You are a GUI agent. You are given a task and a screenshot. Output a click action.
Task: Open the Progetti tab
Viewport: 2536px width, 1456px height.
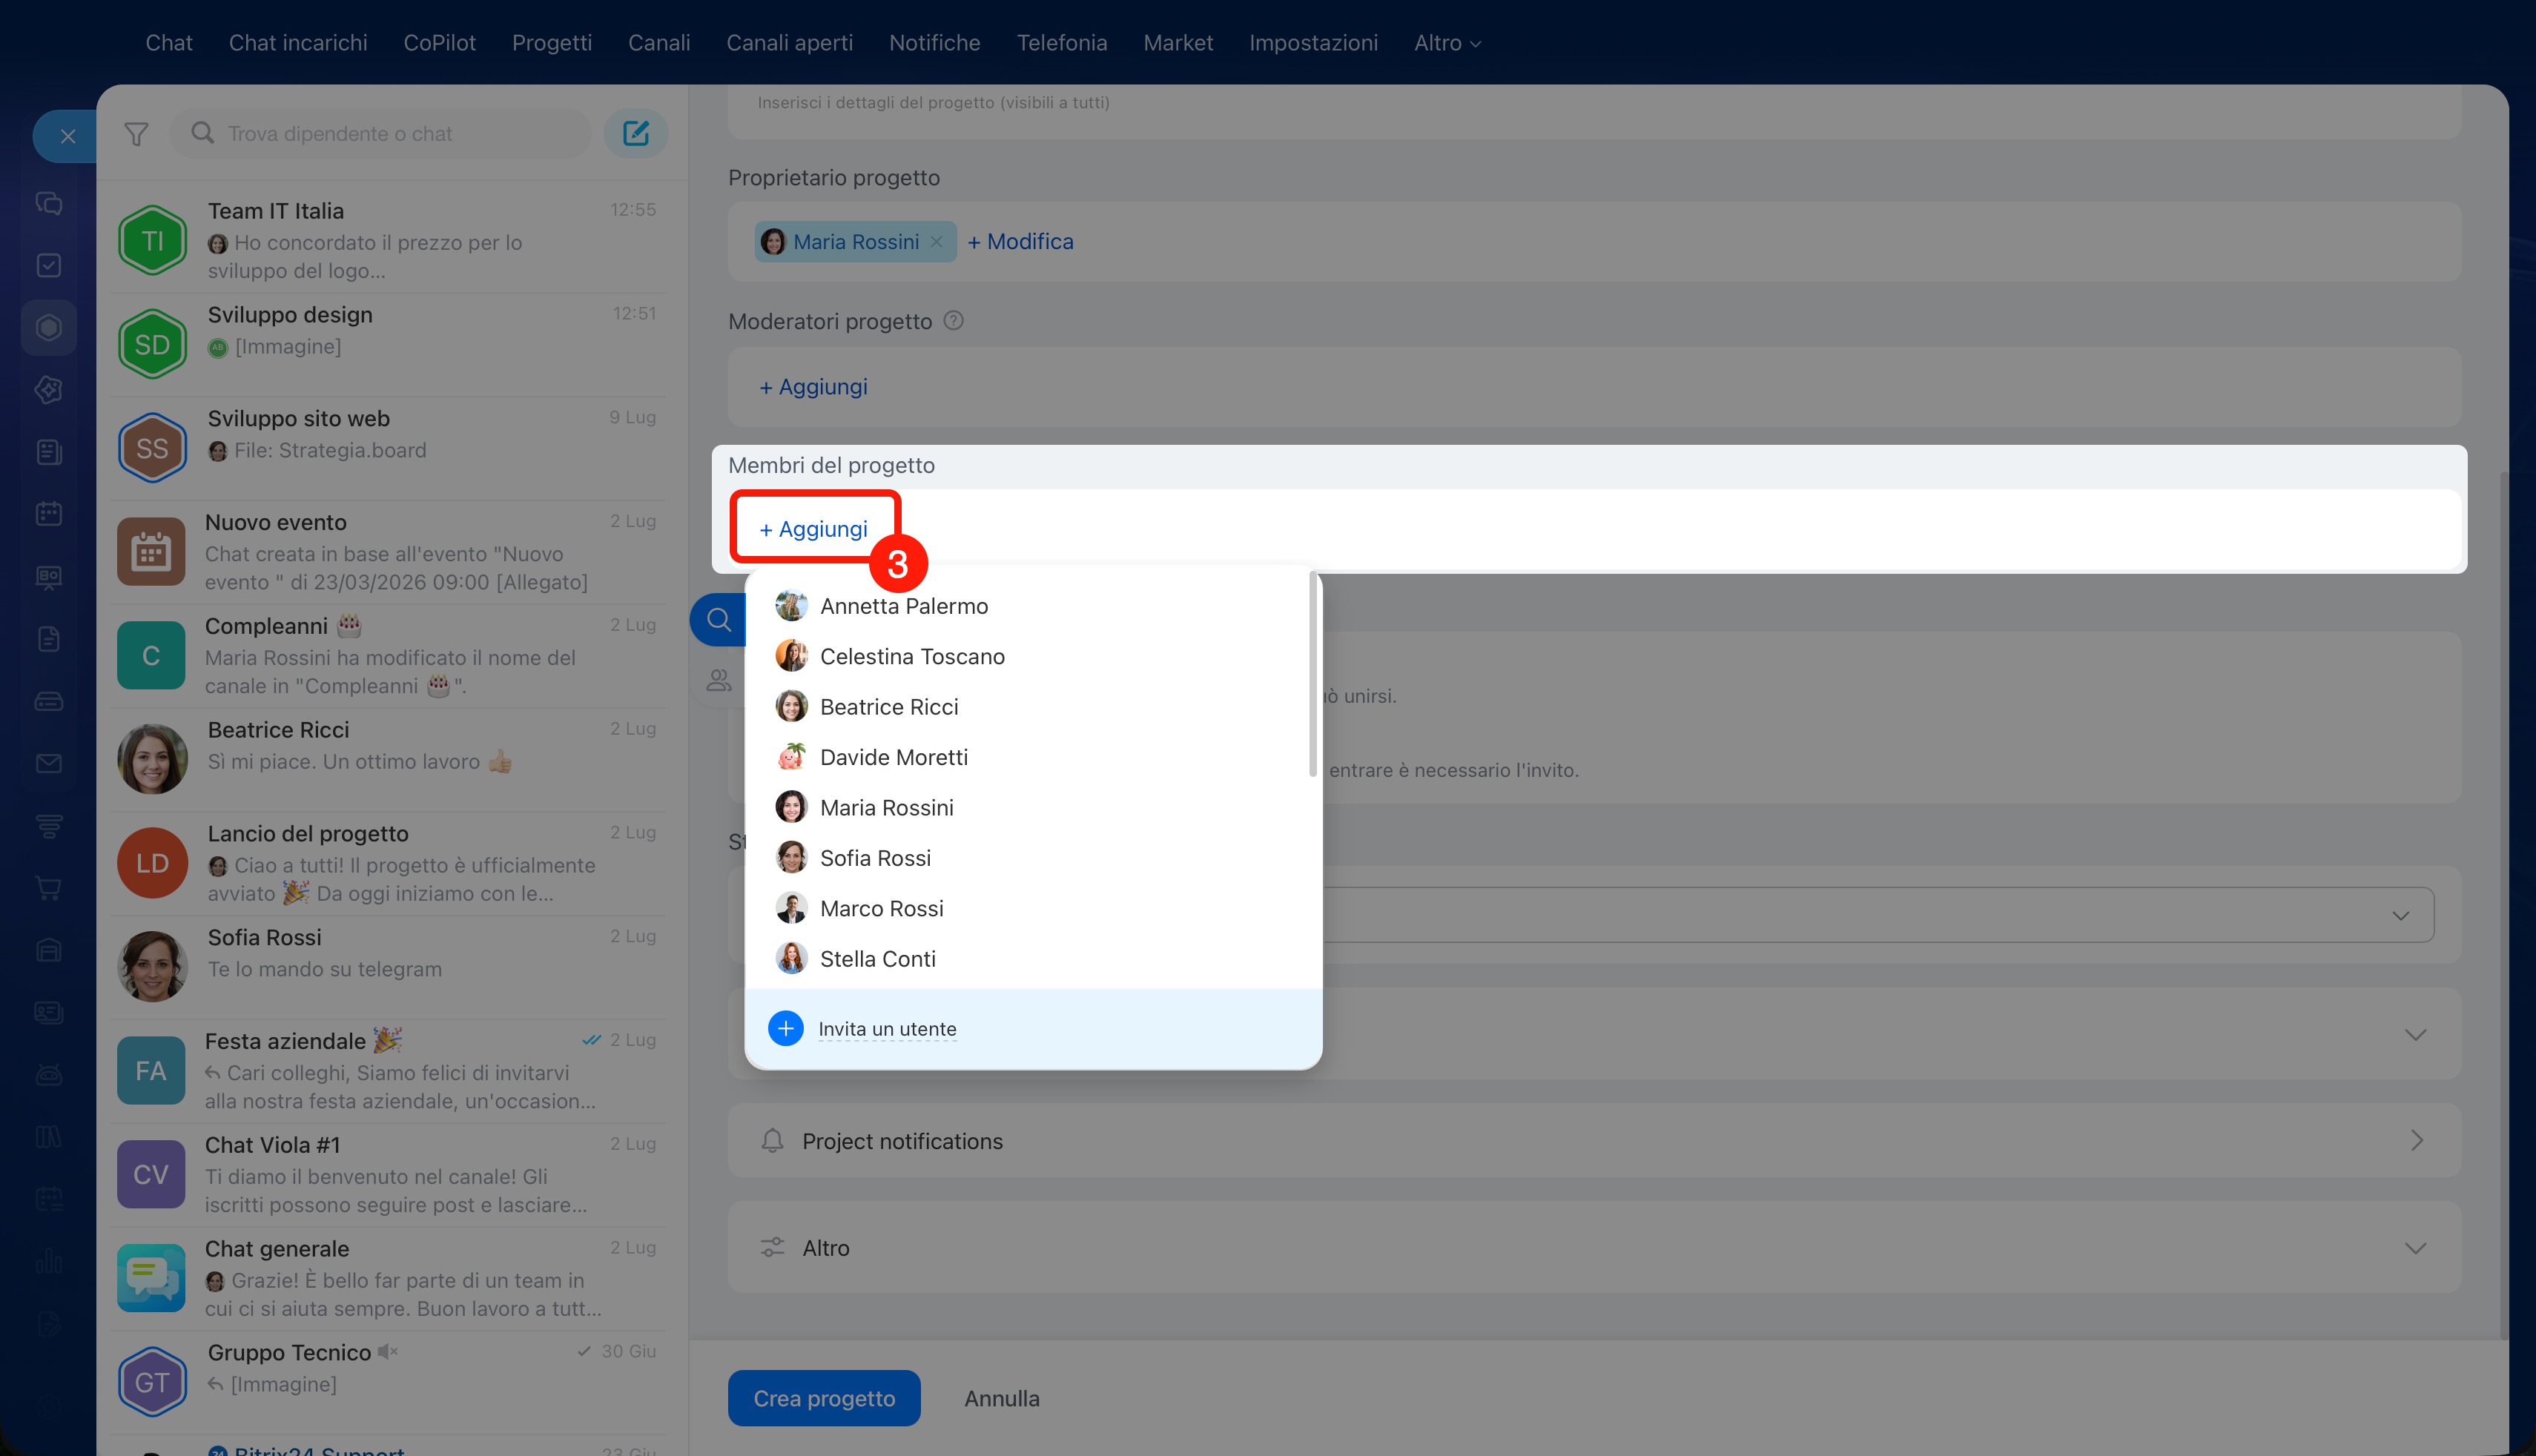tap(552, 43)
